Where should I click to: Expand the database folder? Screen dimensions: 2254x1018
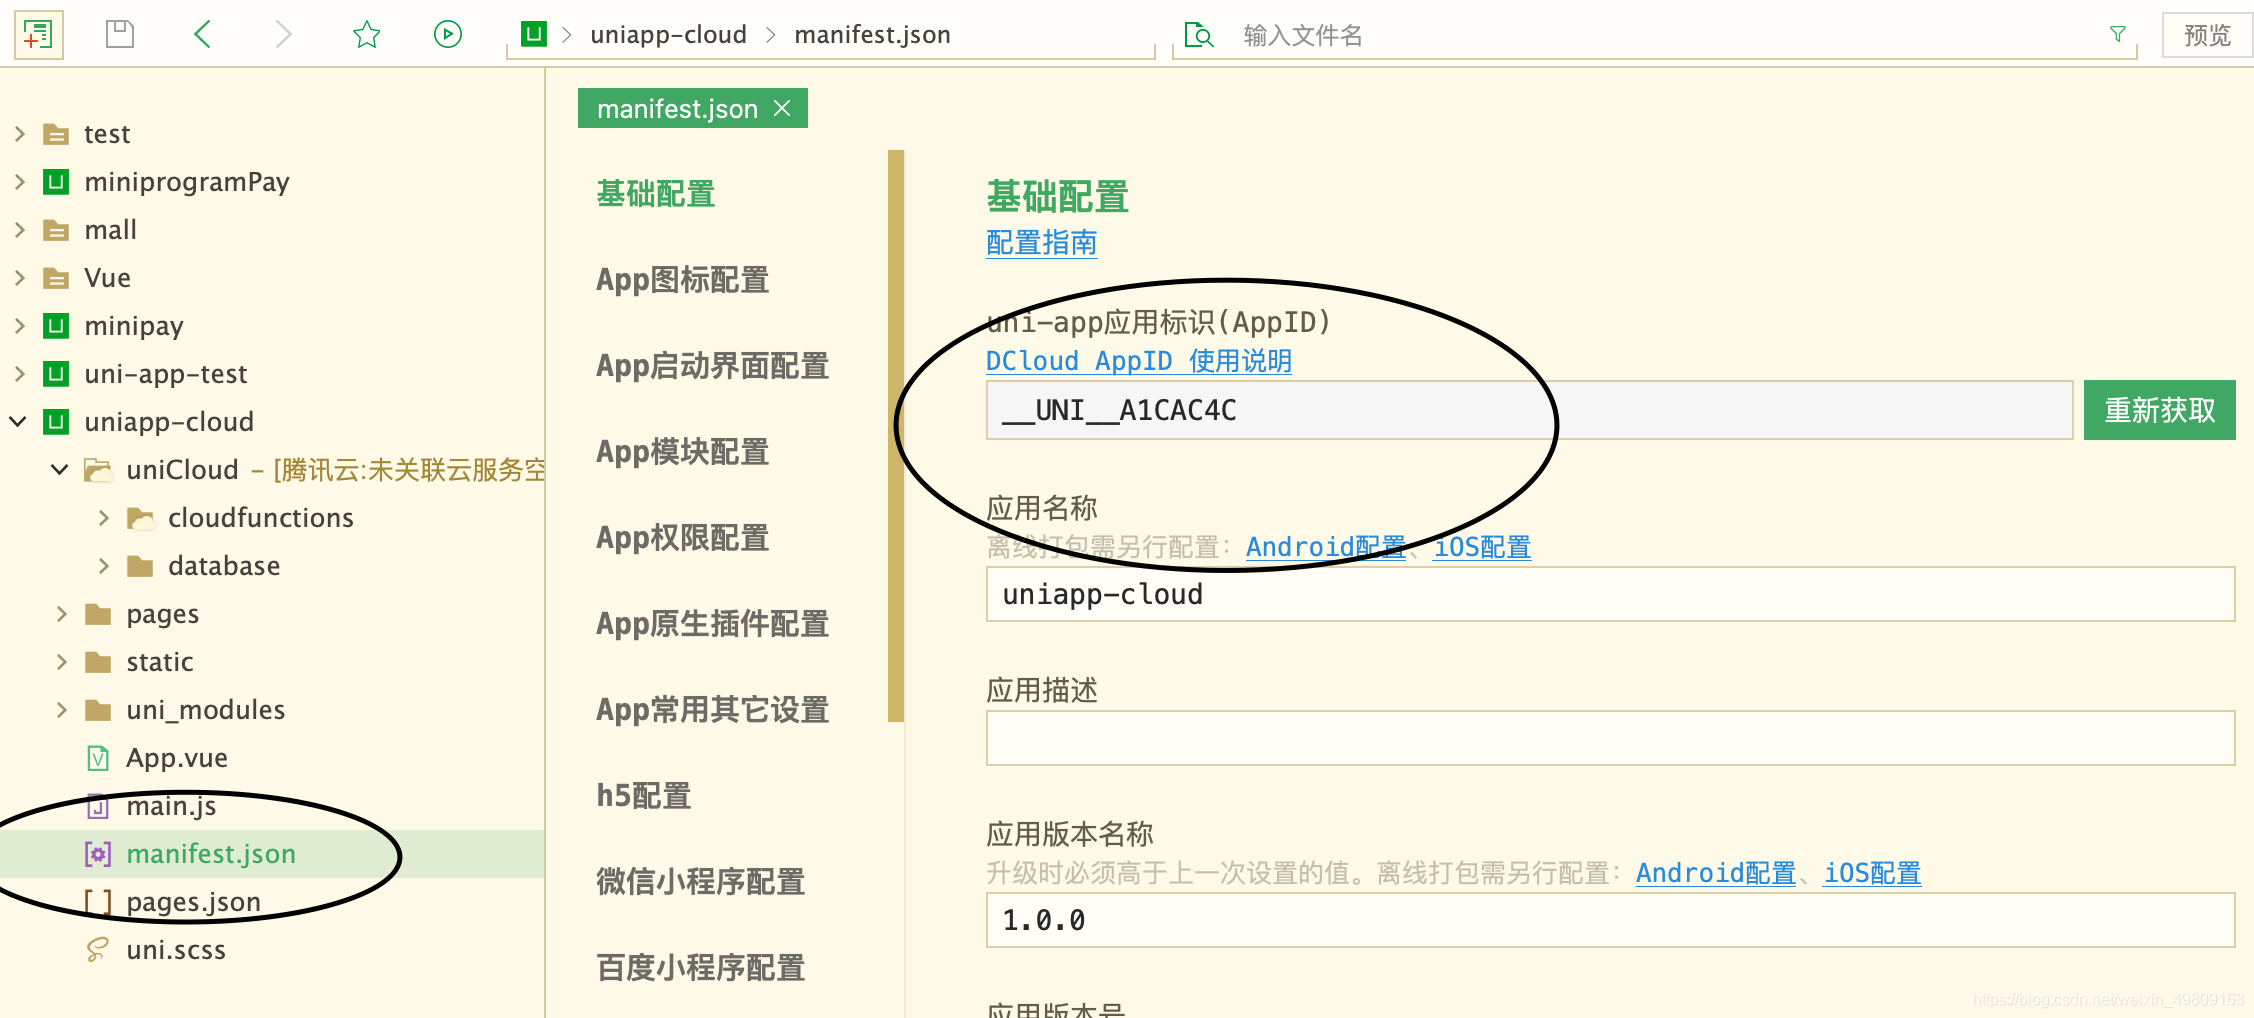tap(103, 566)
